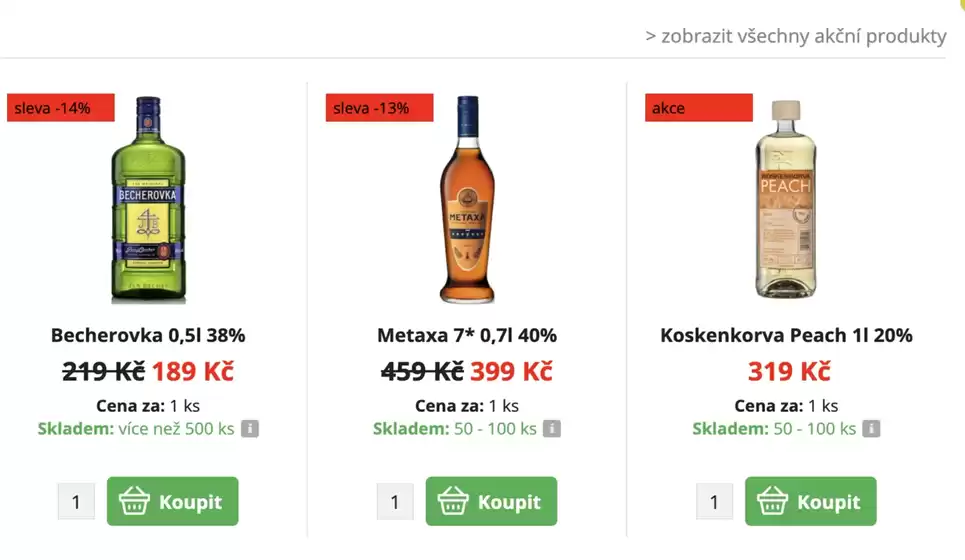
Task: Open the Metaxa 7* 0,7l 40% product title
Action: coord(467,336)
